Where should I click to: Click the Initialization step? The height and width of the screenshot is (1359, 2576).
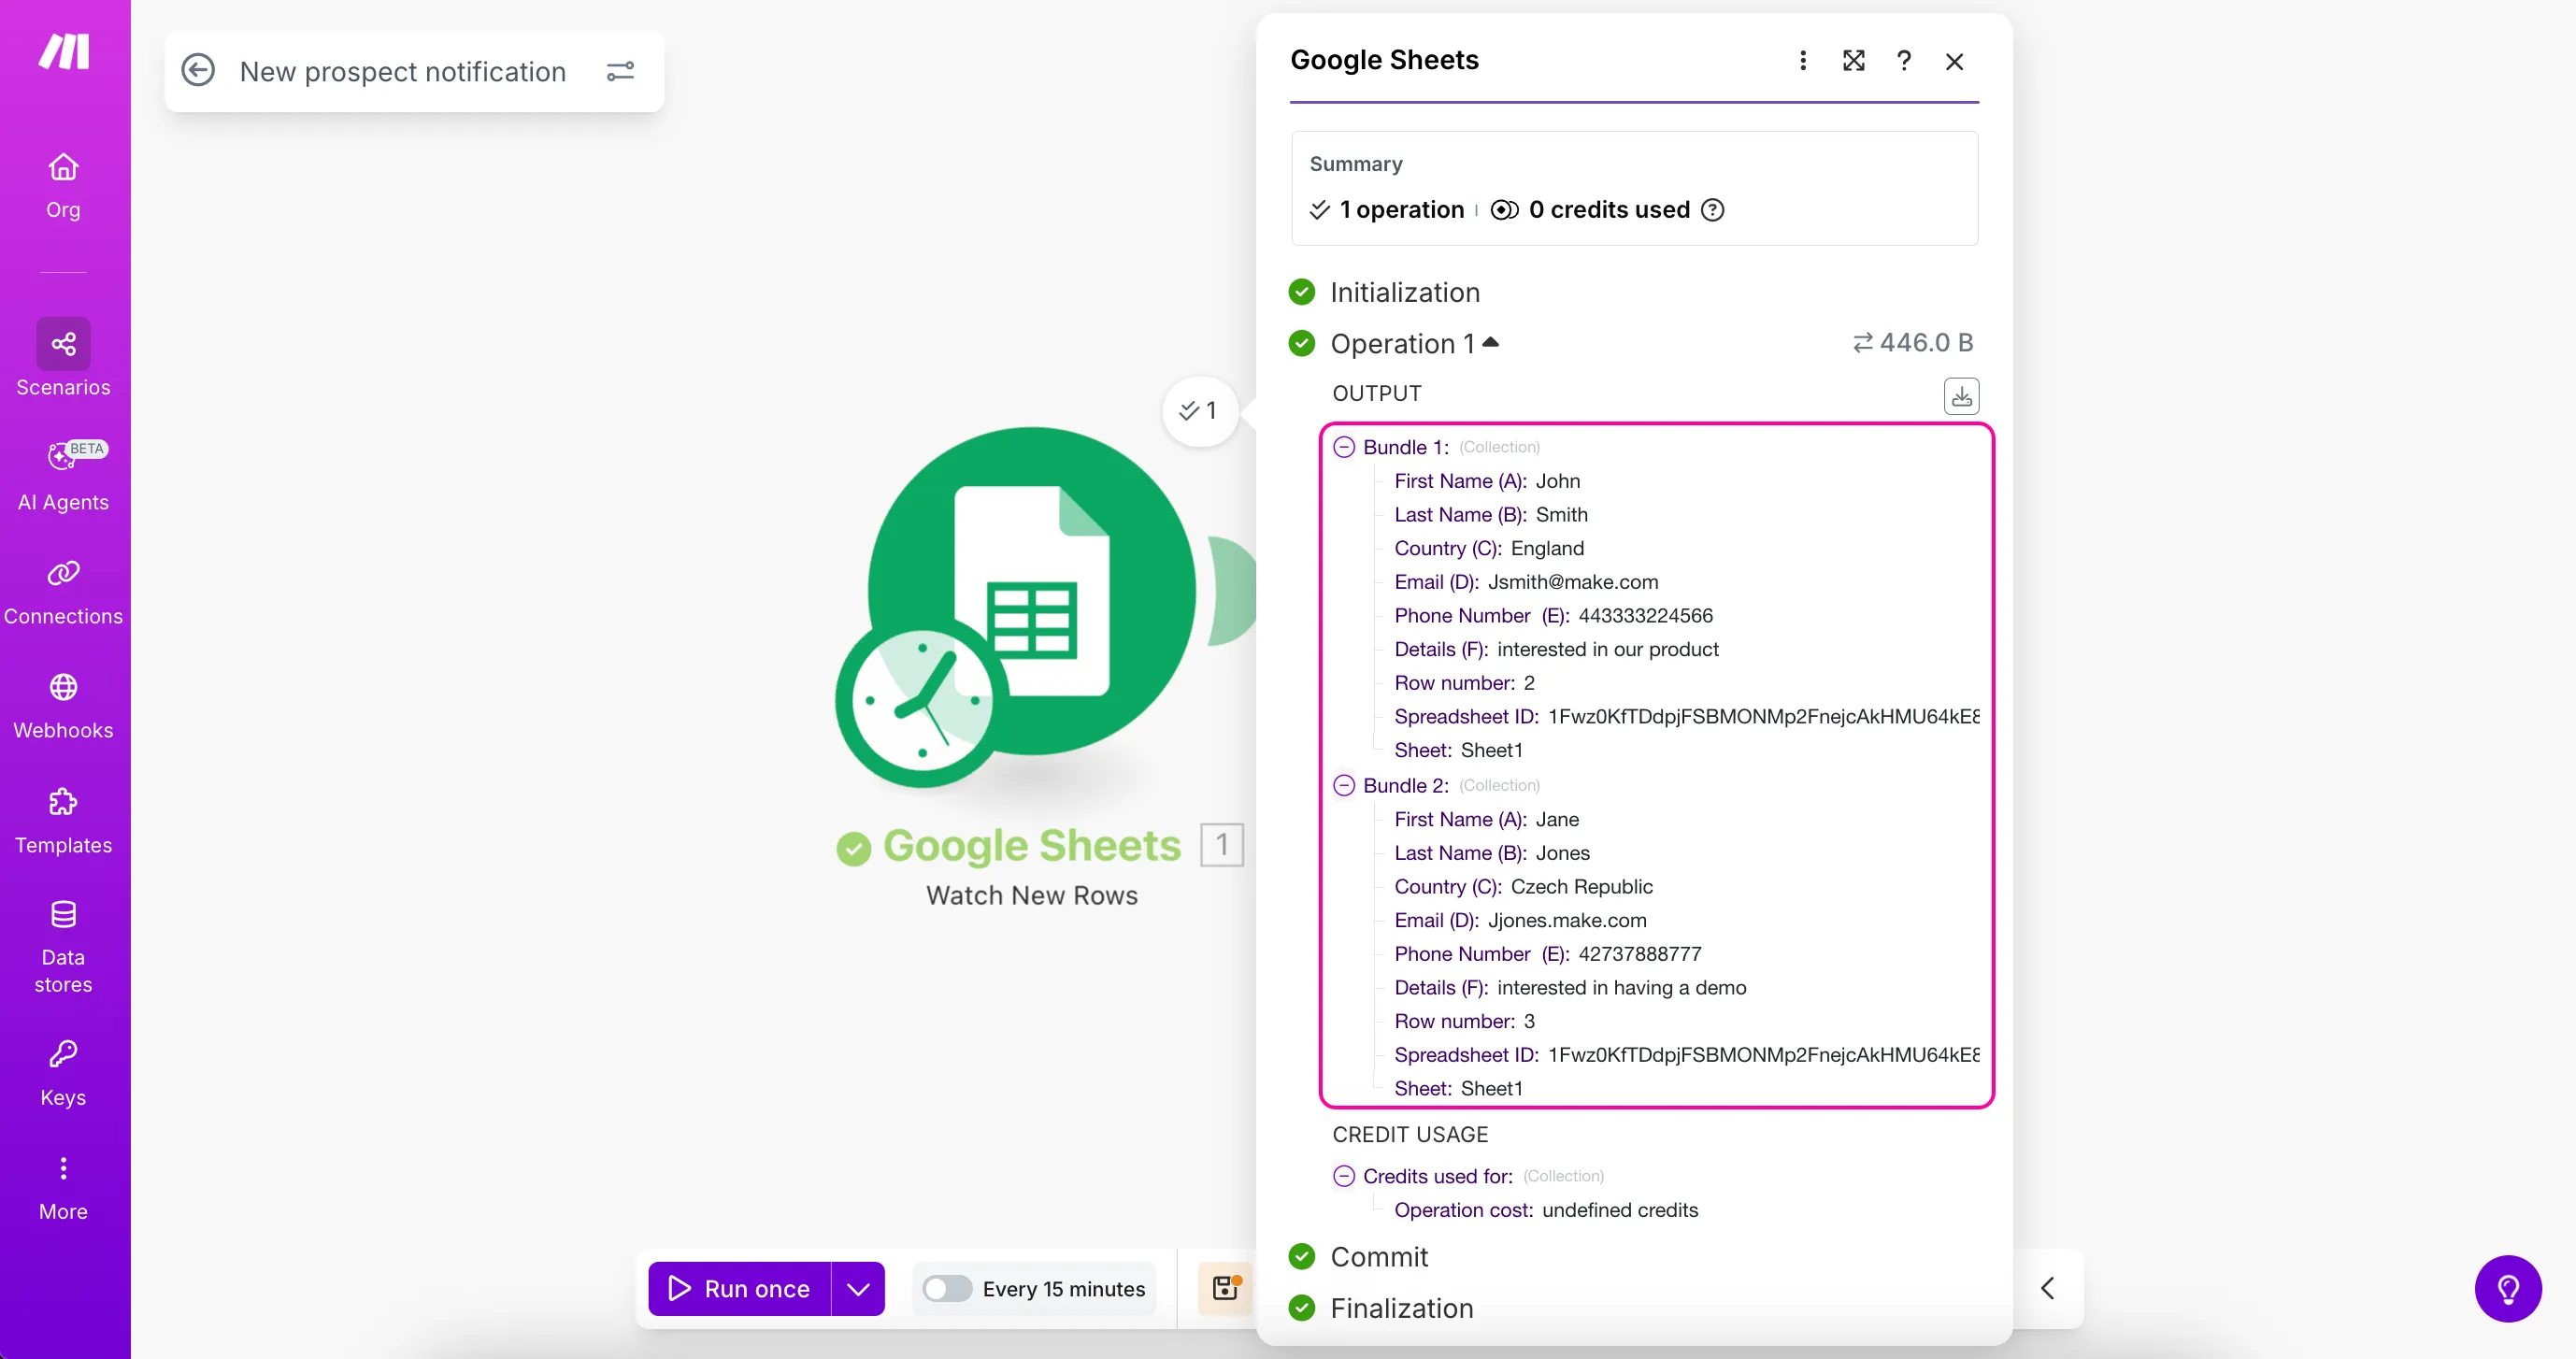pos(1405,292)
